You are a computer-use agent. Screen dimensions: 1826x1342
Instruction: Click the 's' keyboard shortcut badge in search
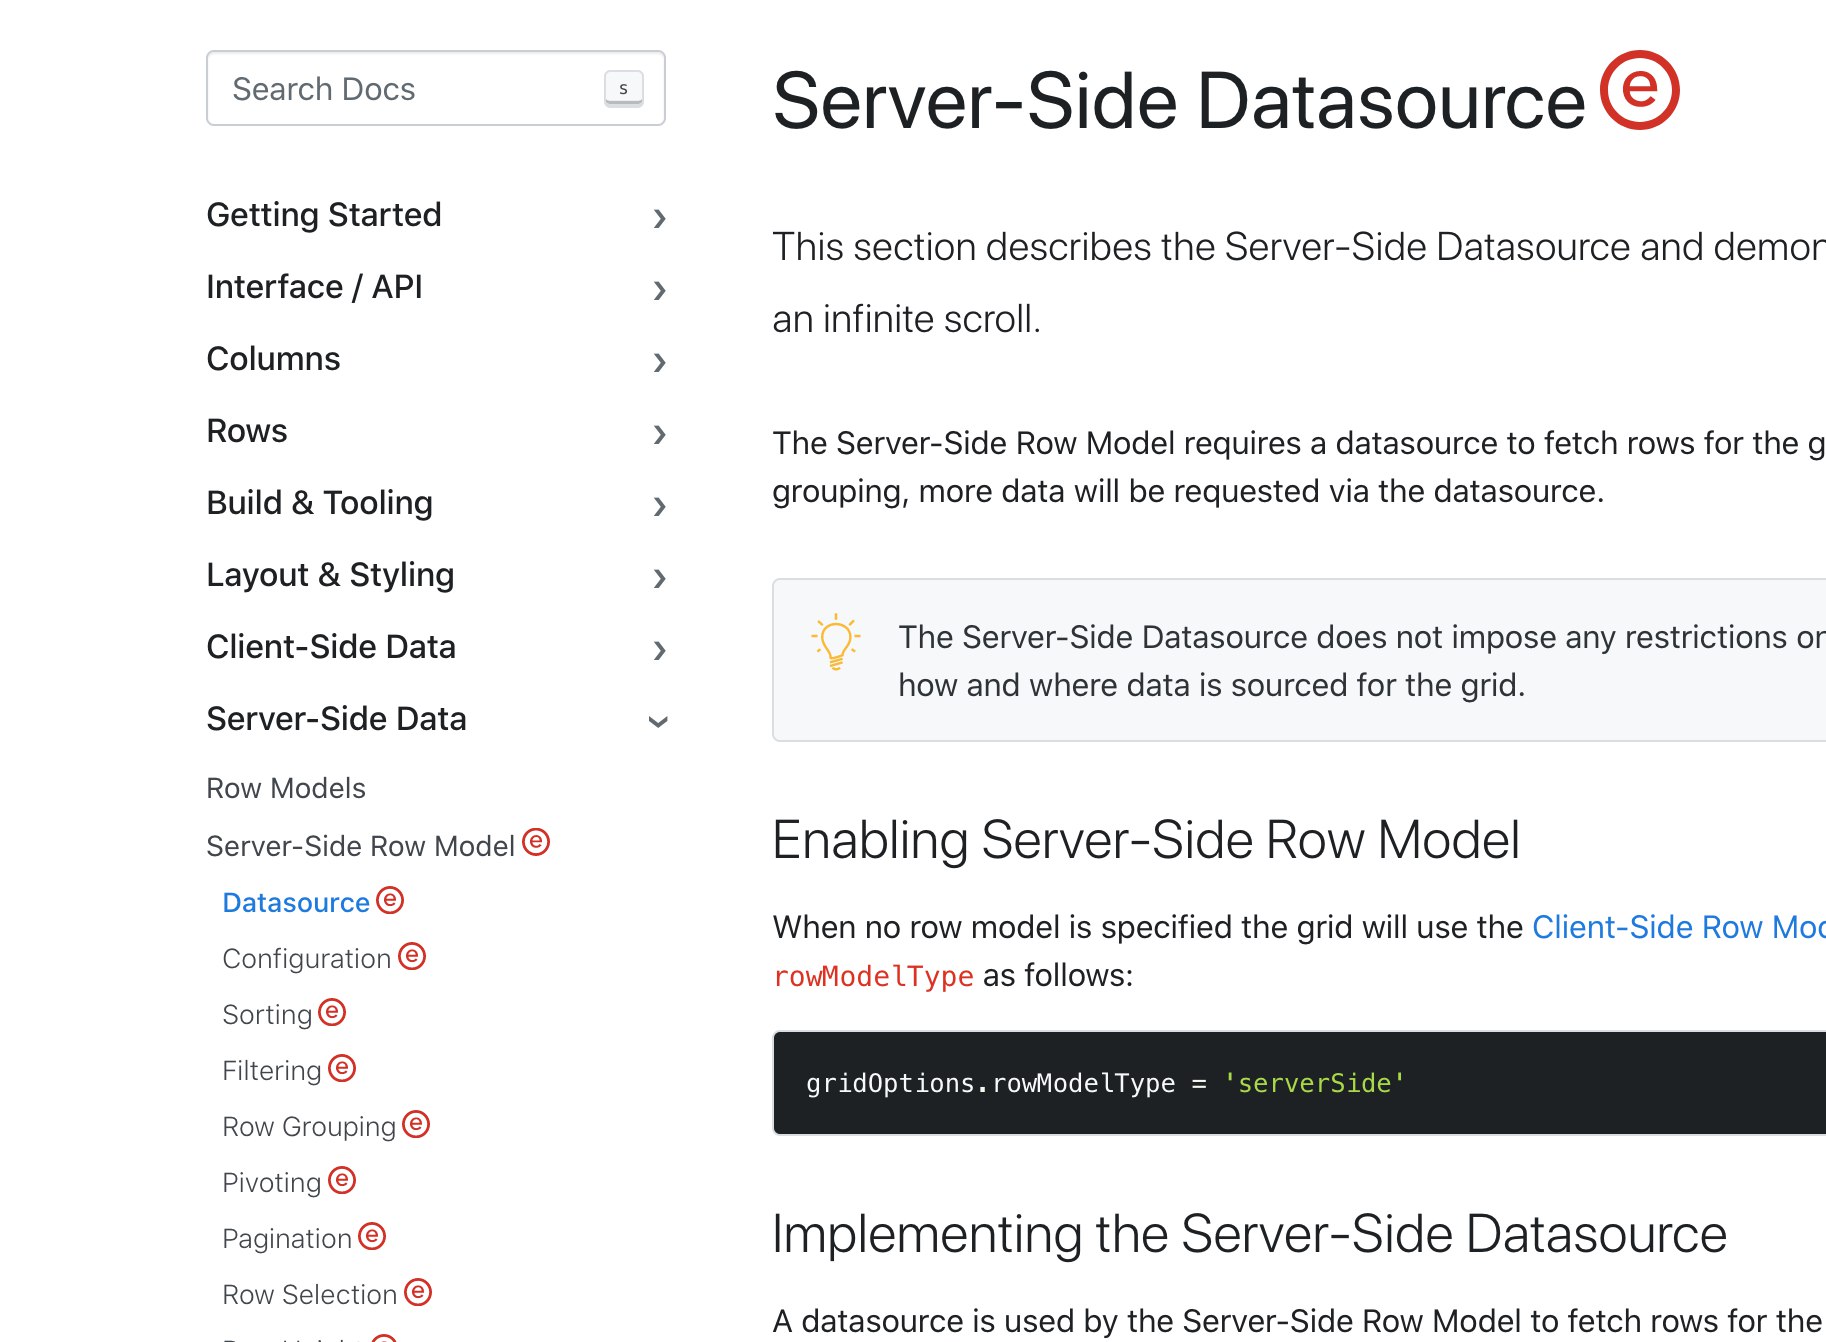click(x=623, y=88)
